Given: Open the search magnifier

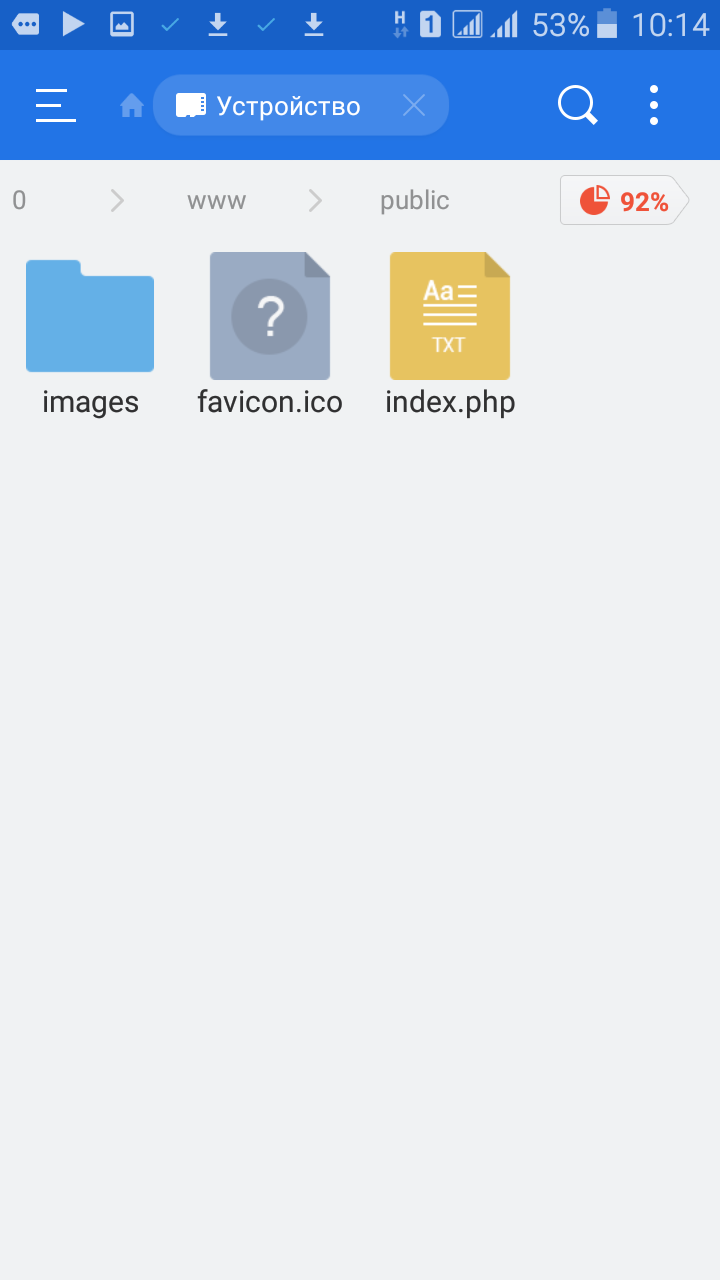Looking at the screenshot, I should 577,105.
